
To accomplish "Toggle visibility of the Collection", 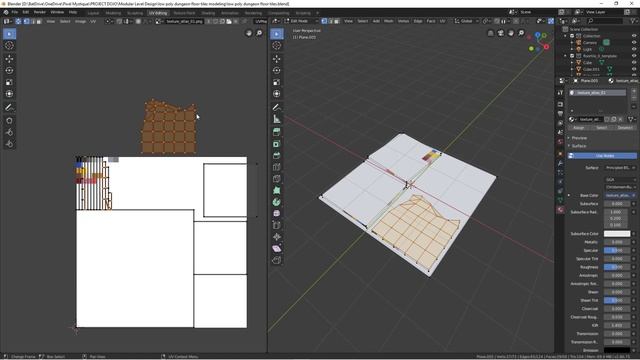I will click(634, 36).
